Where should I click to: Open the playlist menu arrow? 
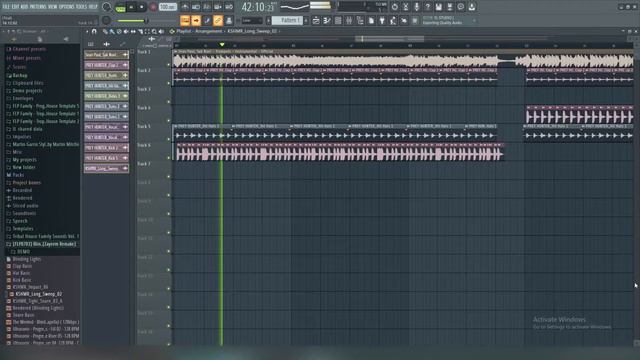point(87,31)
